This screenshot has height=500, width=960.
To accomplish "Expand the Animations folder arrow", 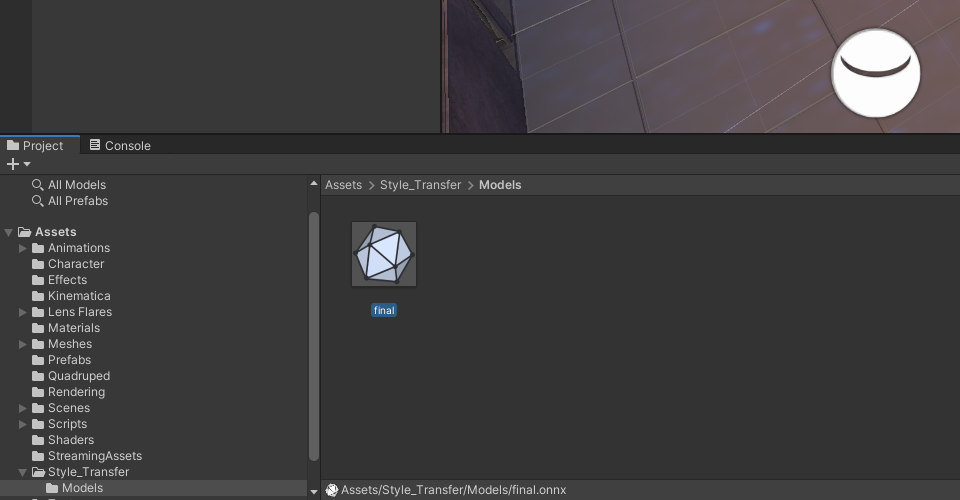I will (23, 248).
